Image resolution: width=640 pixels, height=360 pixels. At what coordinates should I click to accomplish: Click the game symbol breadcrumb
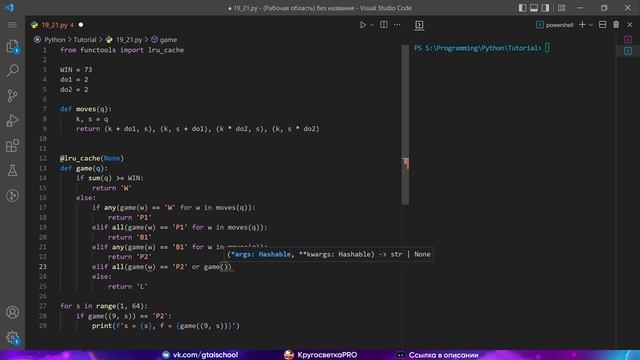click(168, 40)
